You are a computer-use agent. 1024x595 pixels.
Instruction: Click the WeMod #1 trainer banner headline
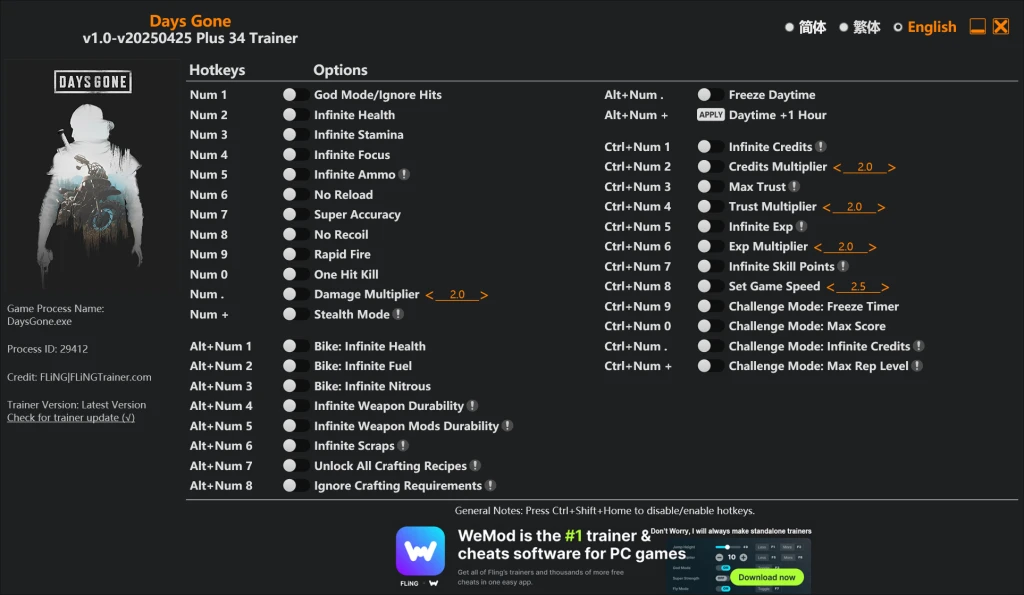(x=571, y=545)
